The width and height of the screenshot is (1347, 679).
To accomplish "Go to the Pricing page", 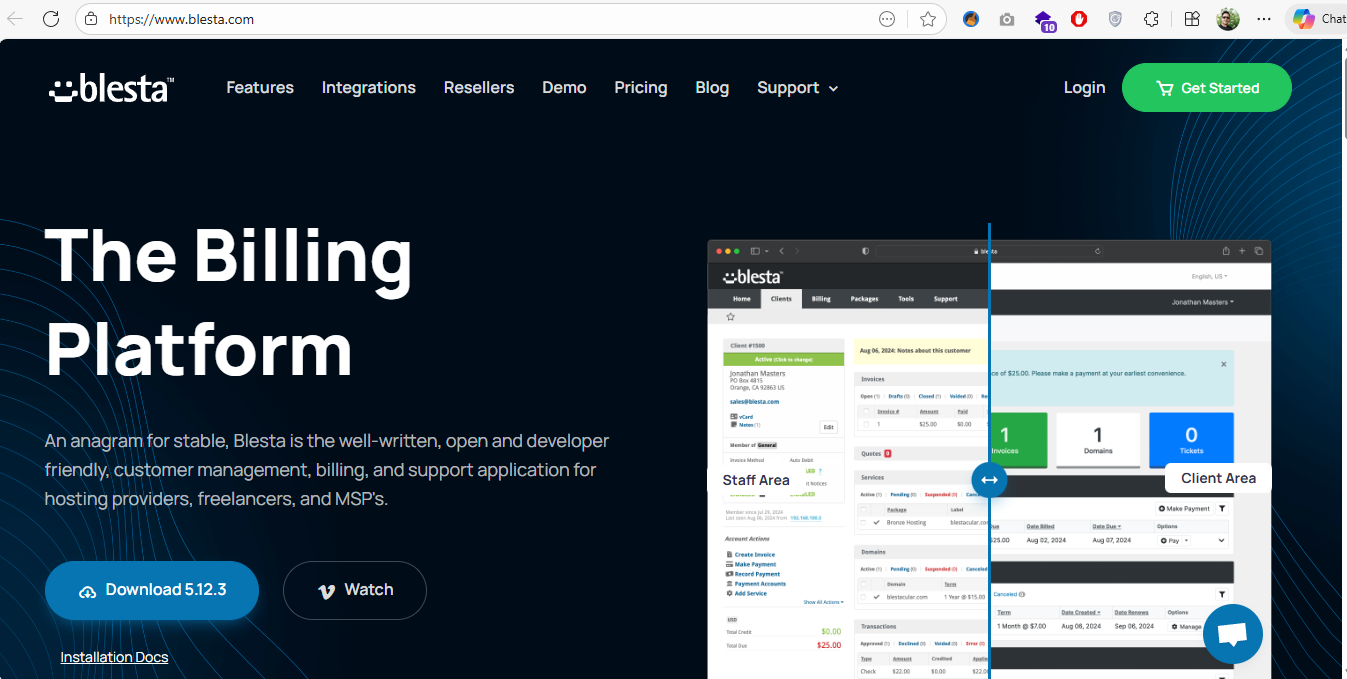I will point(640,88).
